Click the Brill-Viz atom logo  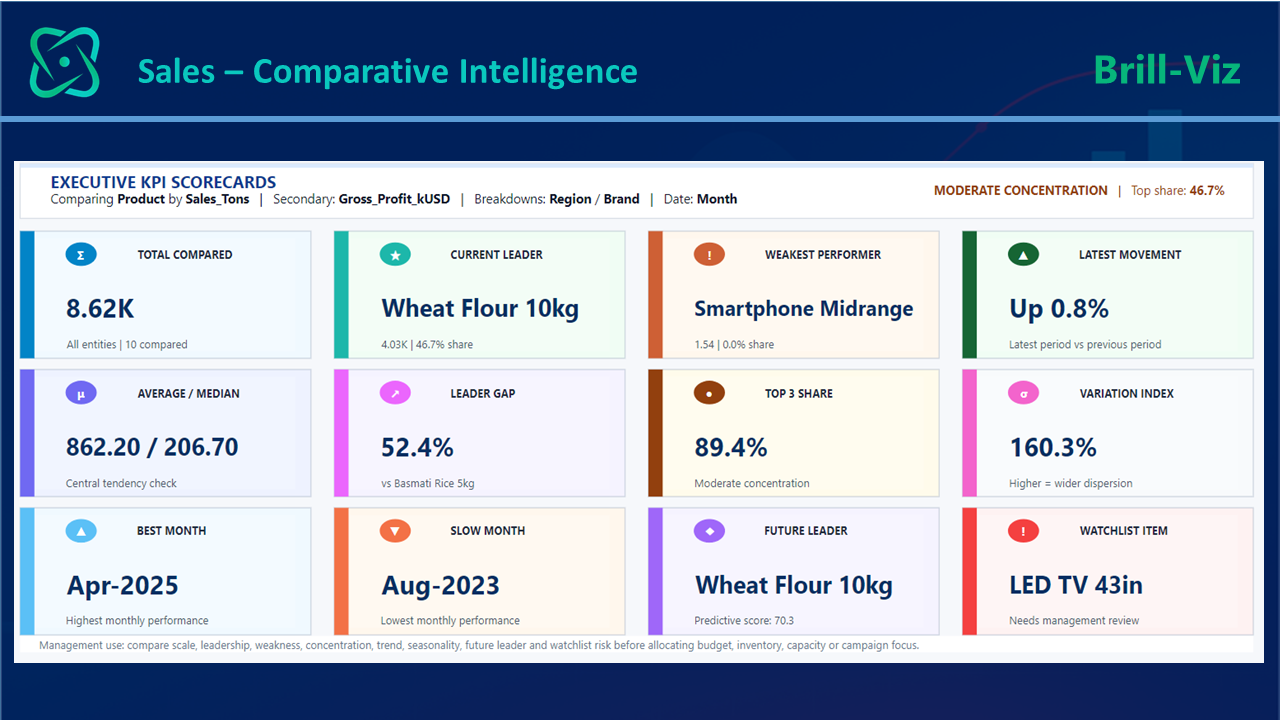(65, 62)
